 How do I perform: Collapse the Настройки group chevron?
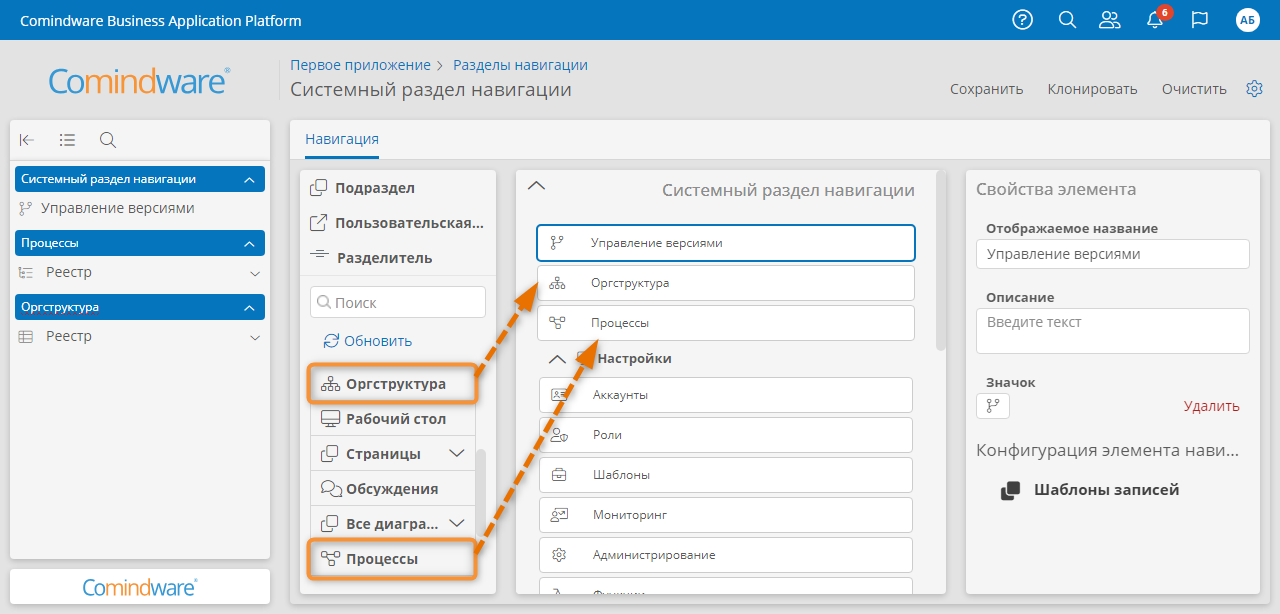point(558,359)
